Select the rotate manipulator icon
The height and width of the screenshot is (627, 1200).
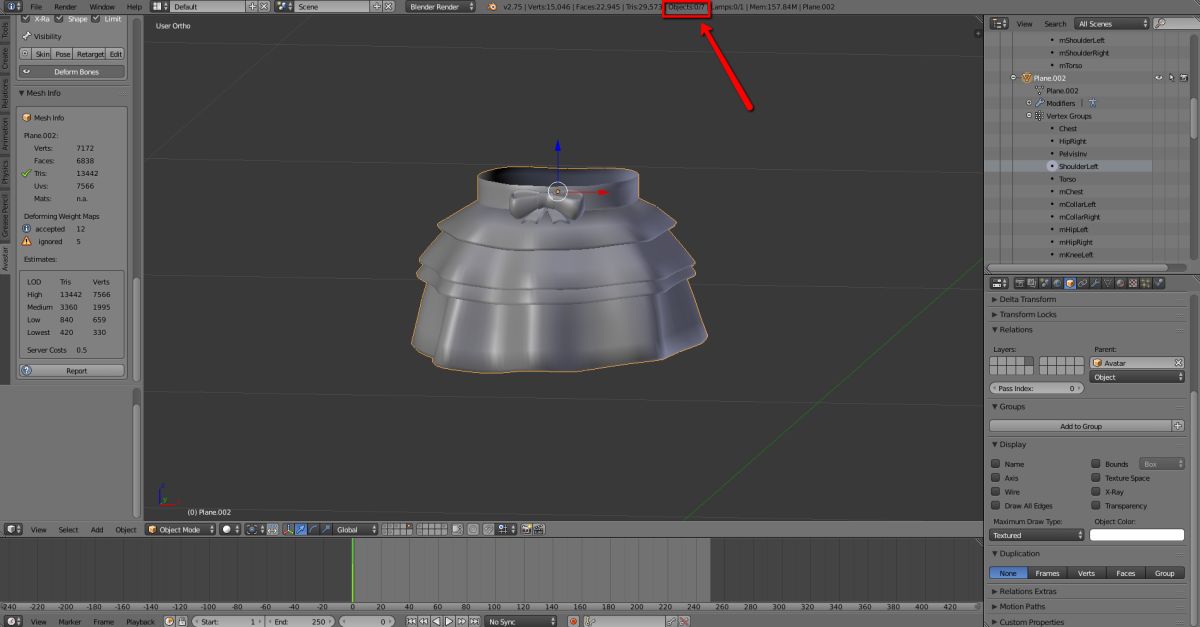pyautogui.click(x=313, y=529)
